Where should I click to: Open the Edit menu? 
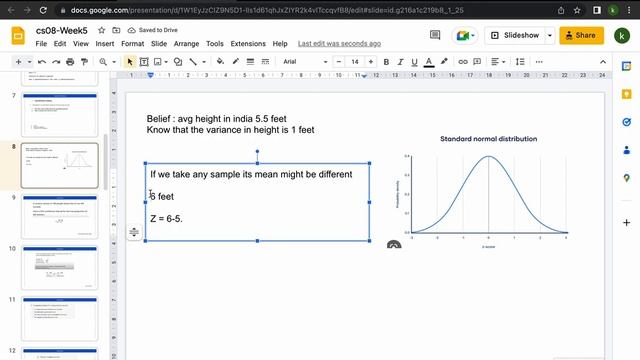[60, 44]
